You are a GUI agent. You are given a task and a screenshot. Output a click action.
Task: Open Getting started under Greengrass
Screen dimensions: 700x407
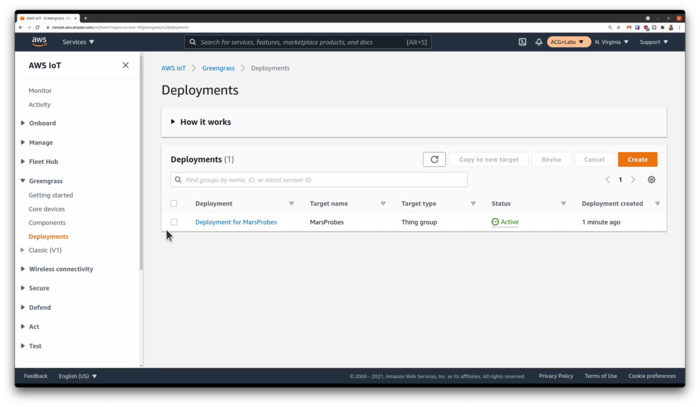51,195
